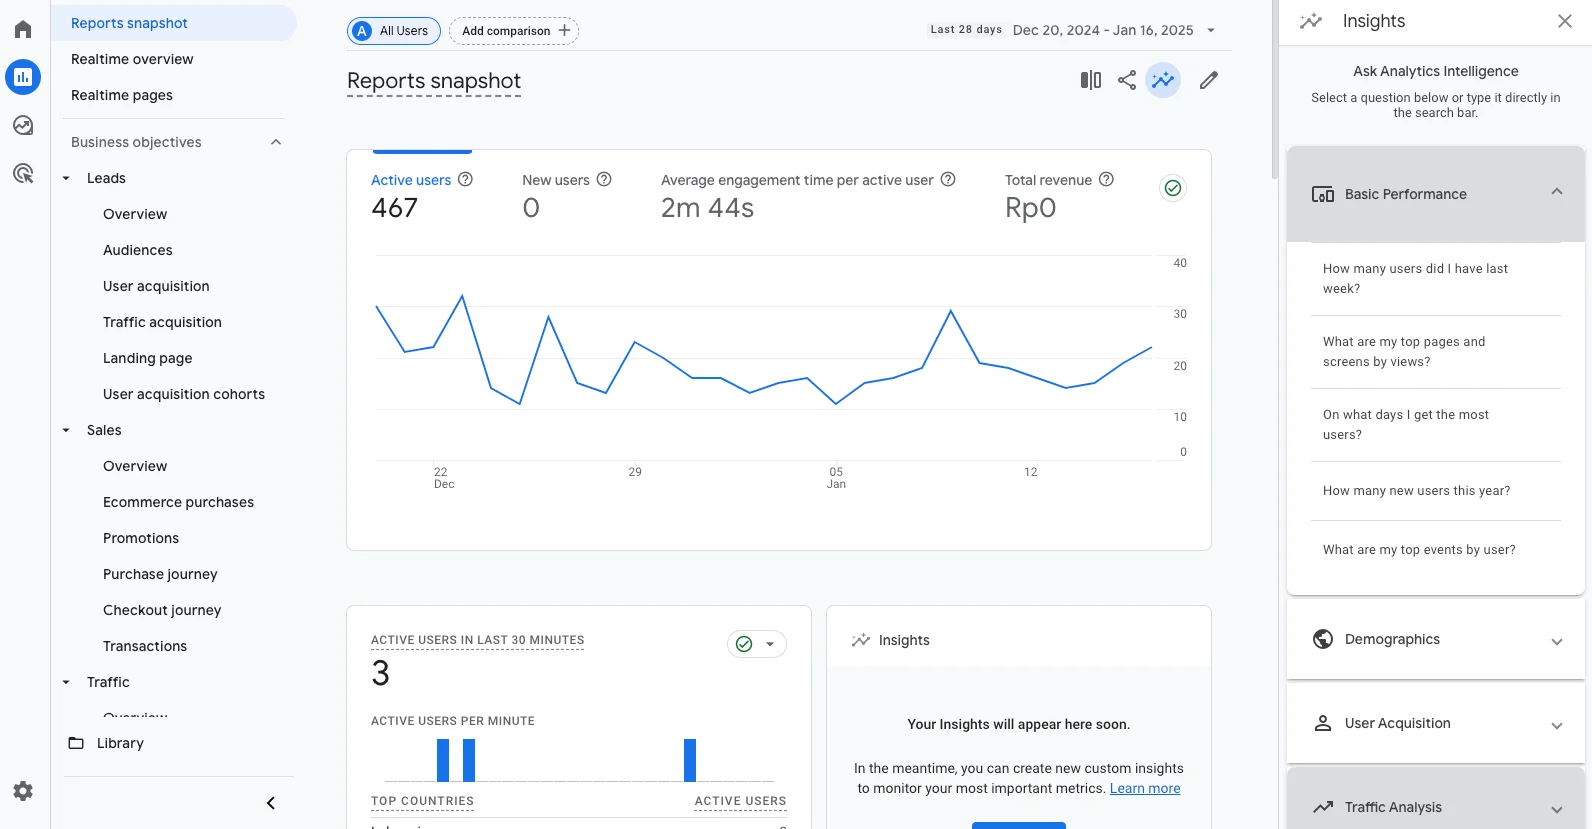The image size is (1592, 829).
Task: Click the Basic Performance monitor icon
Action: (x=1323, y=194)
